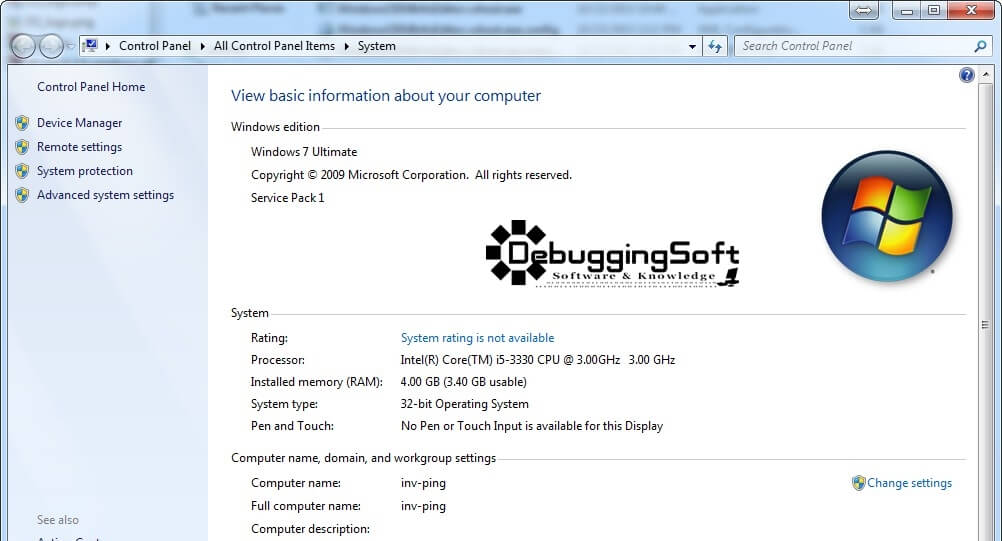Click the computer icon in address bar
This screenshot has width=1002, height=541.
[91, 46]
